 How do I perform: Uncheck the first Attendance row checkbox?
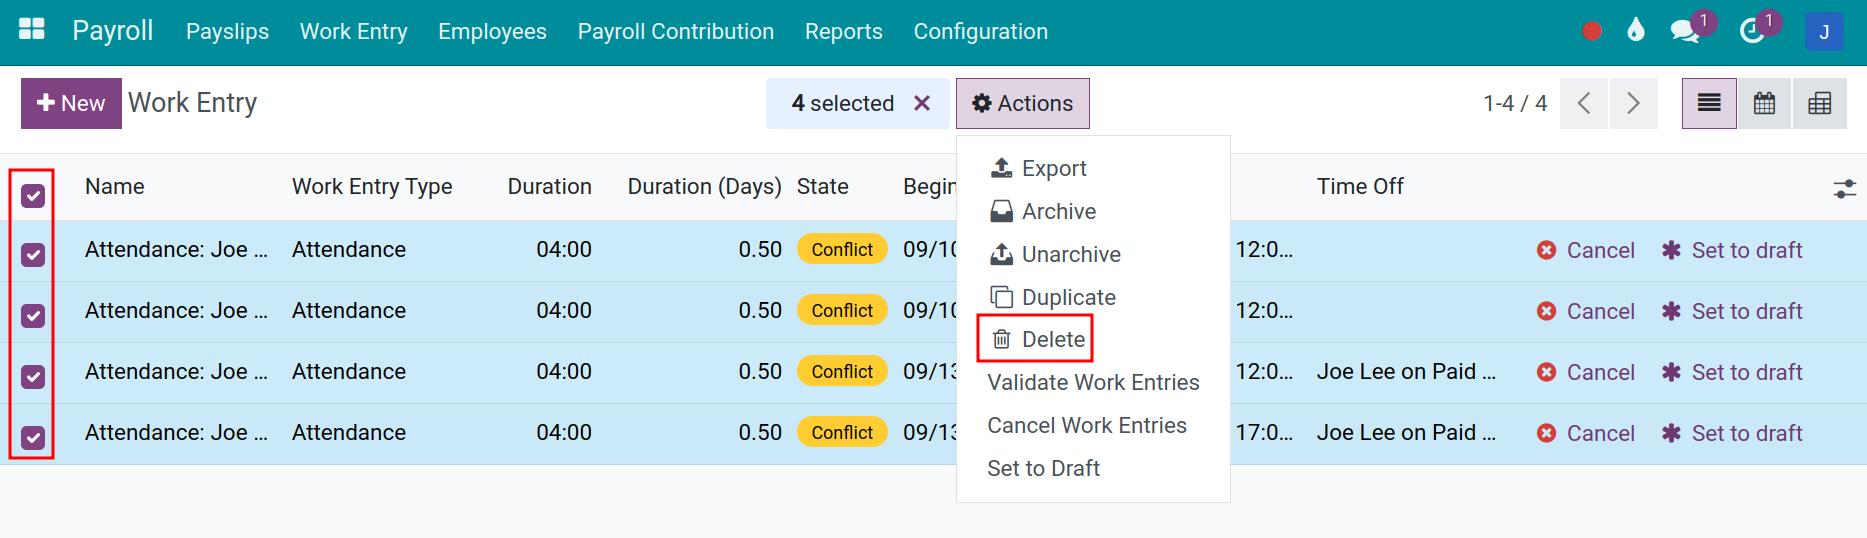point(33,255)
